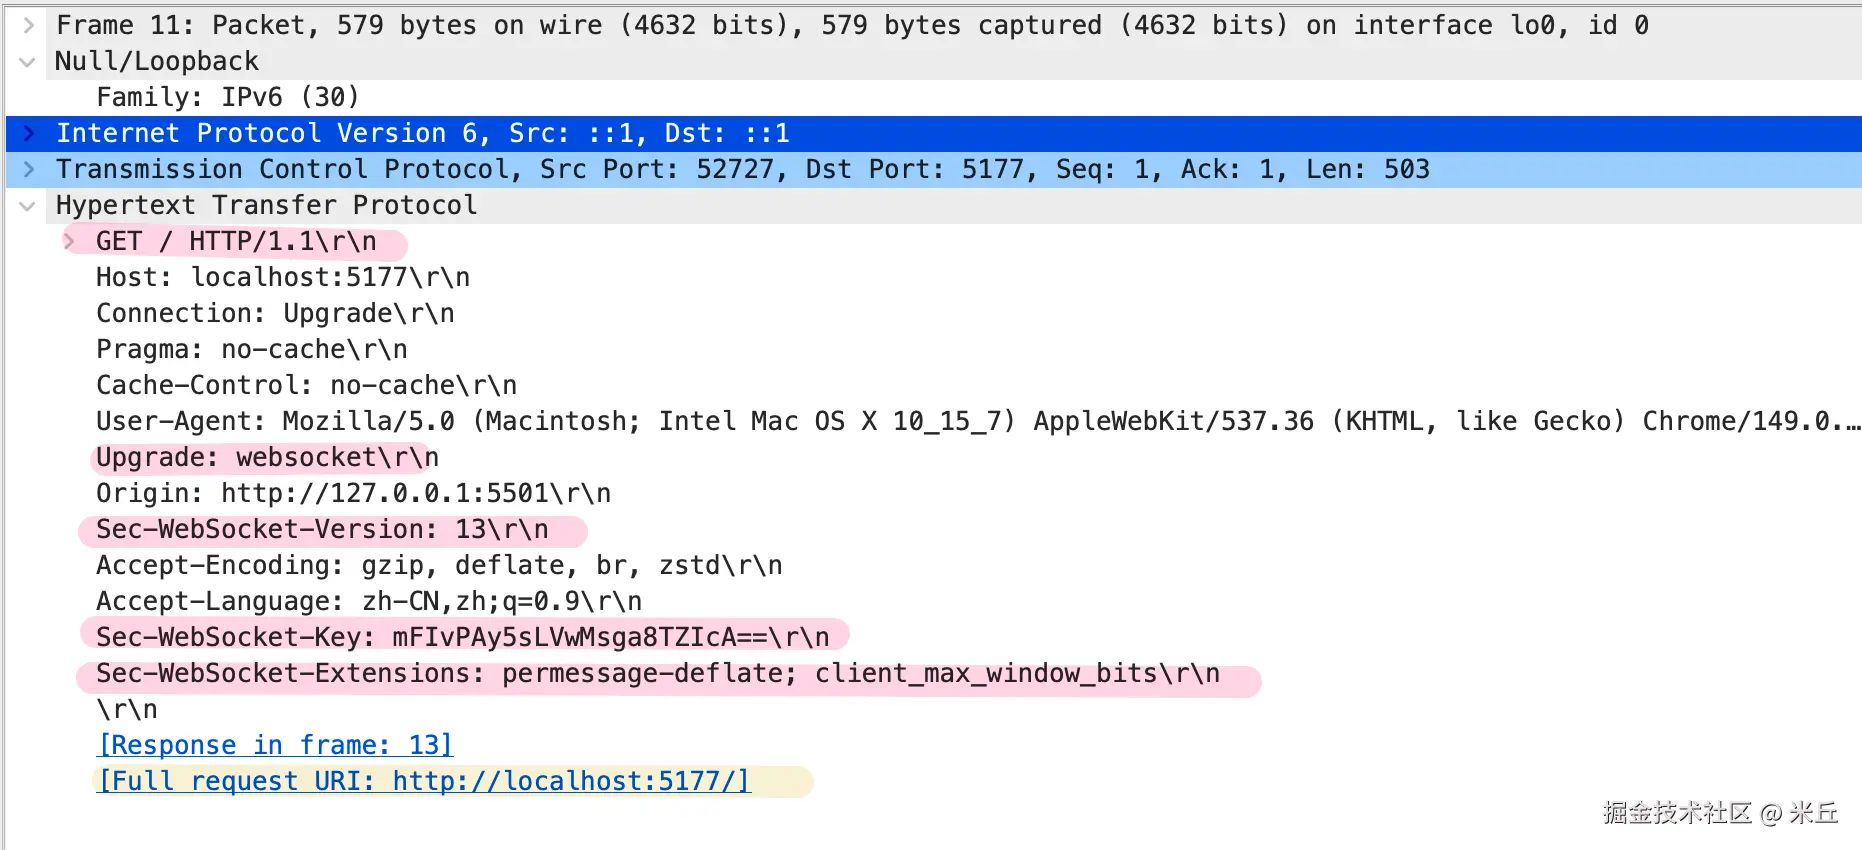Collapse the Null/Loopback section
1862x850 pixels.
click(28, 61)
